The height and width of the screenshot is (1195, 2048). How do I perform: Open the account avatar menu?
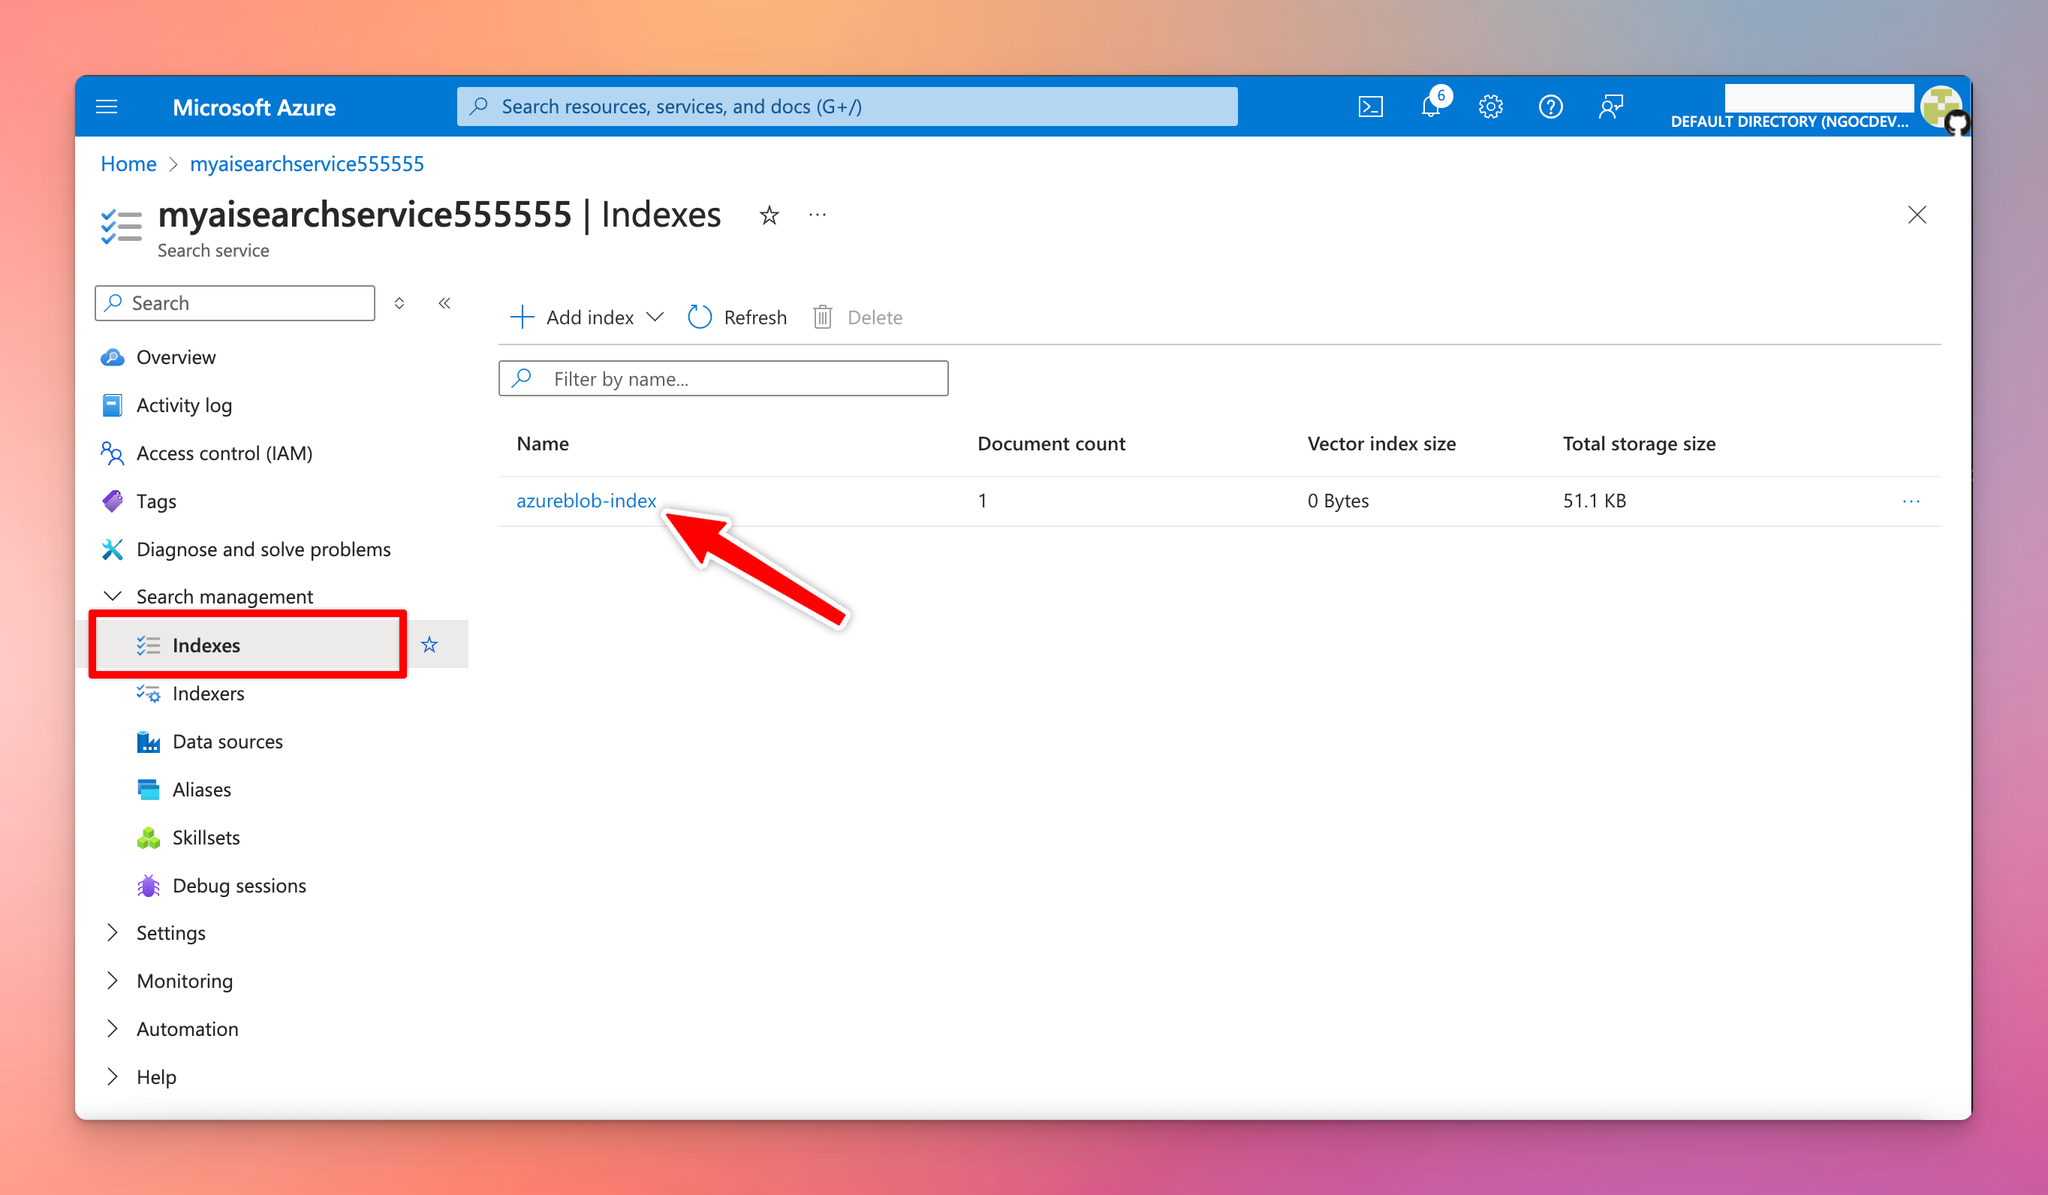(1941, 106)
